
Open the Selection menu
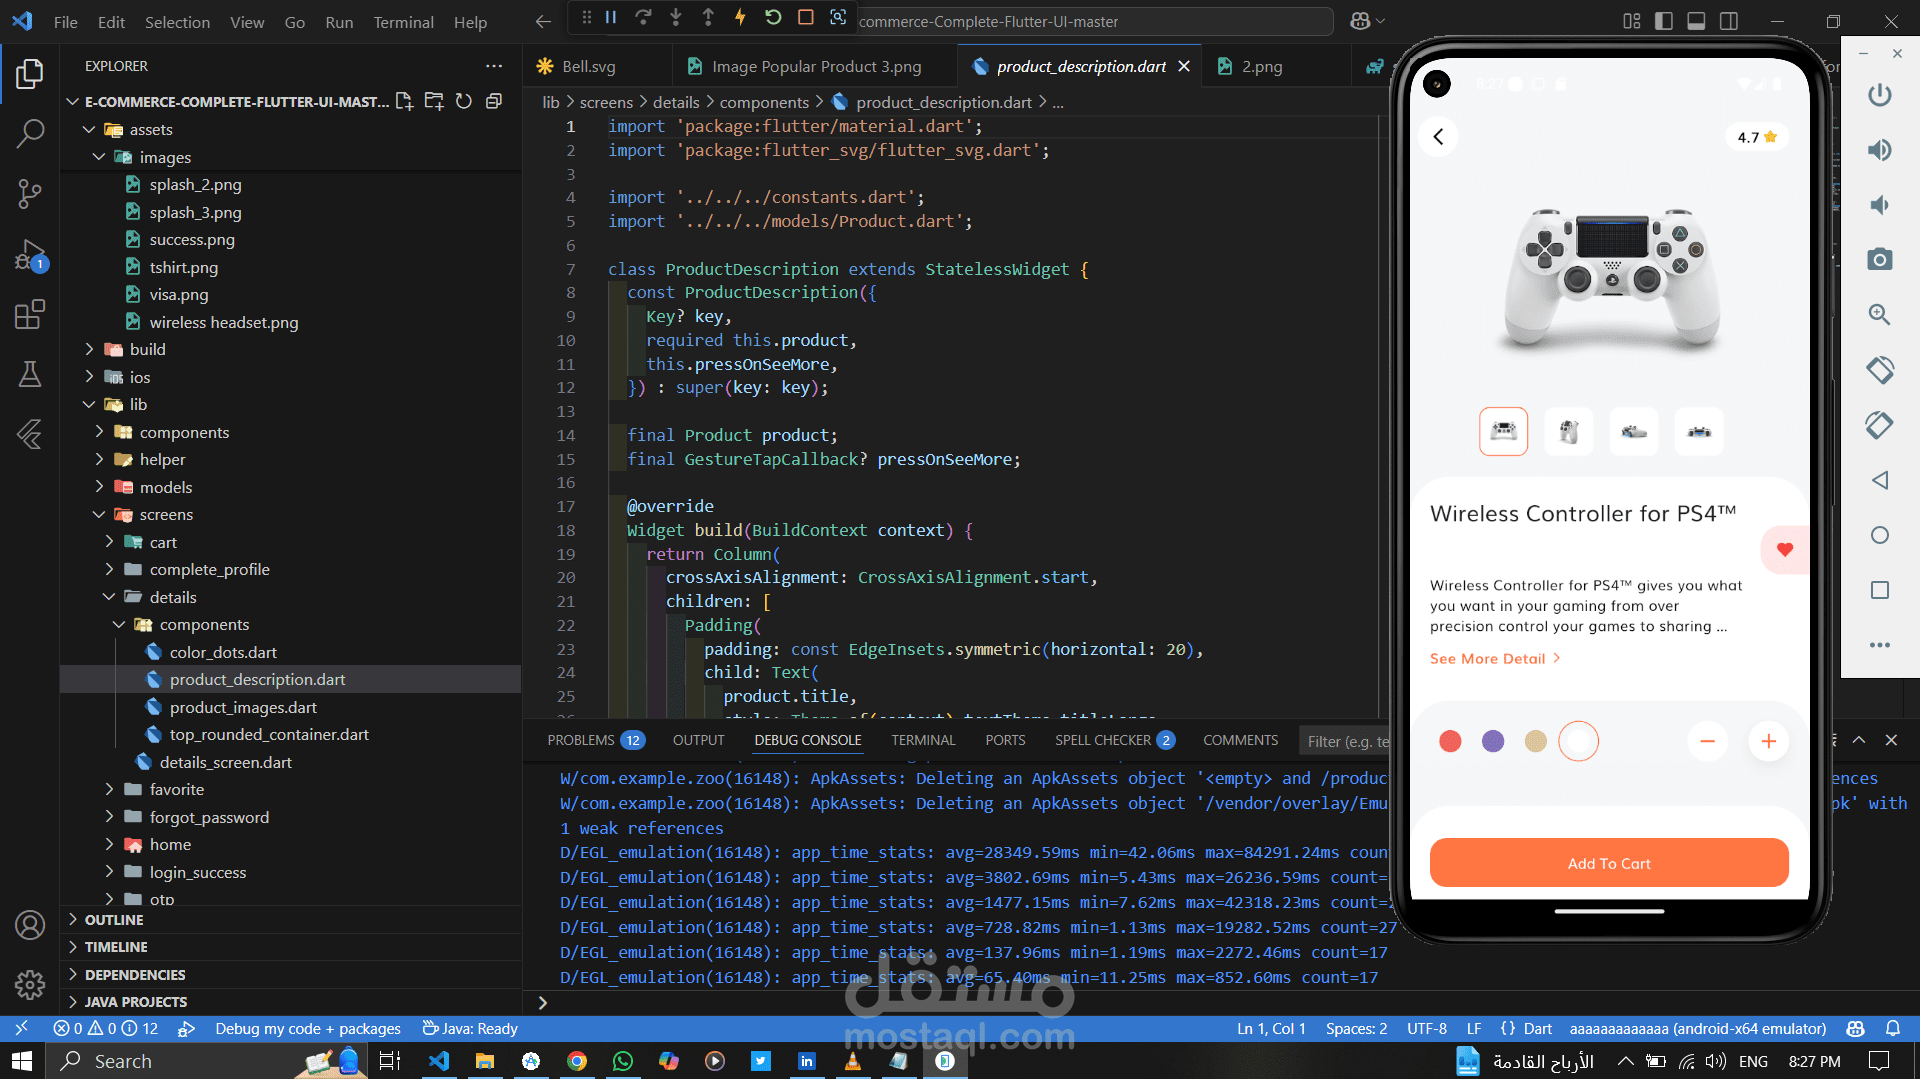(177, 22)
